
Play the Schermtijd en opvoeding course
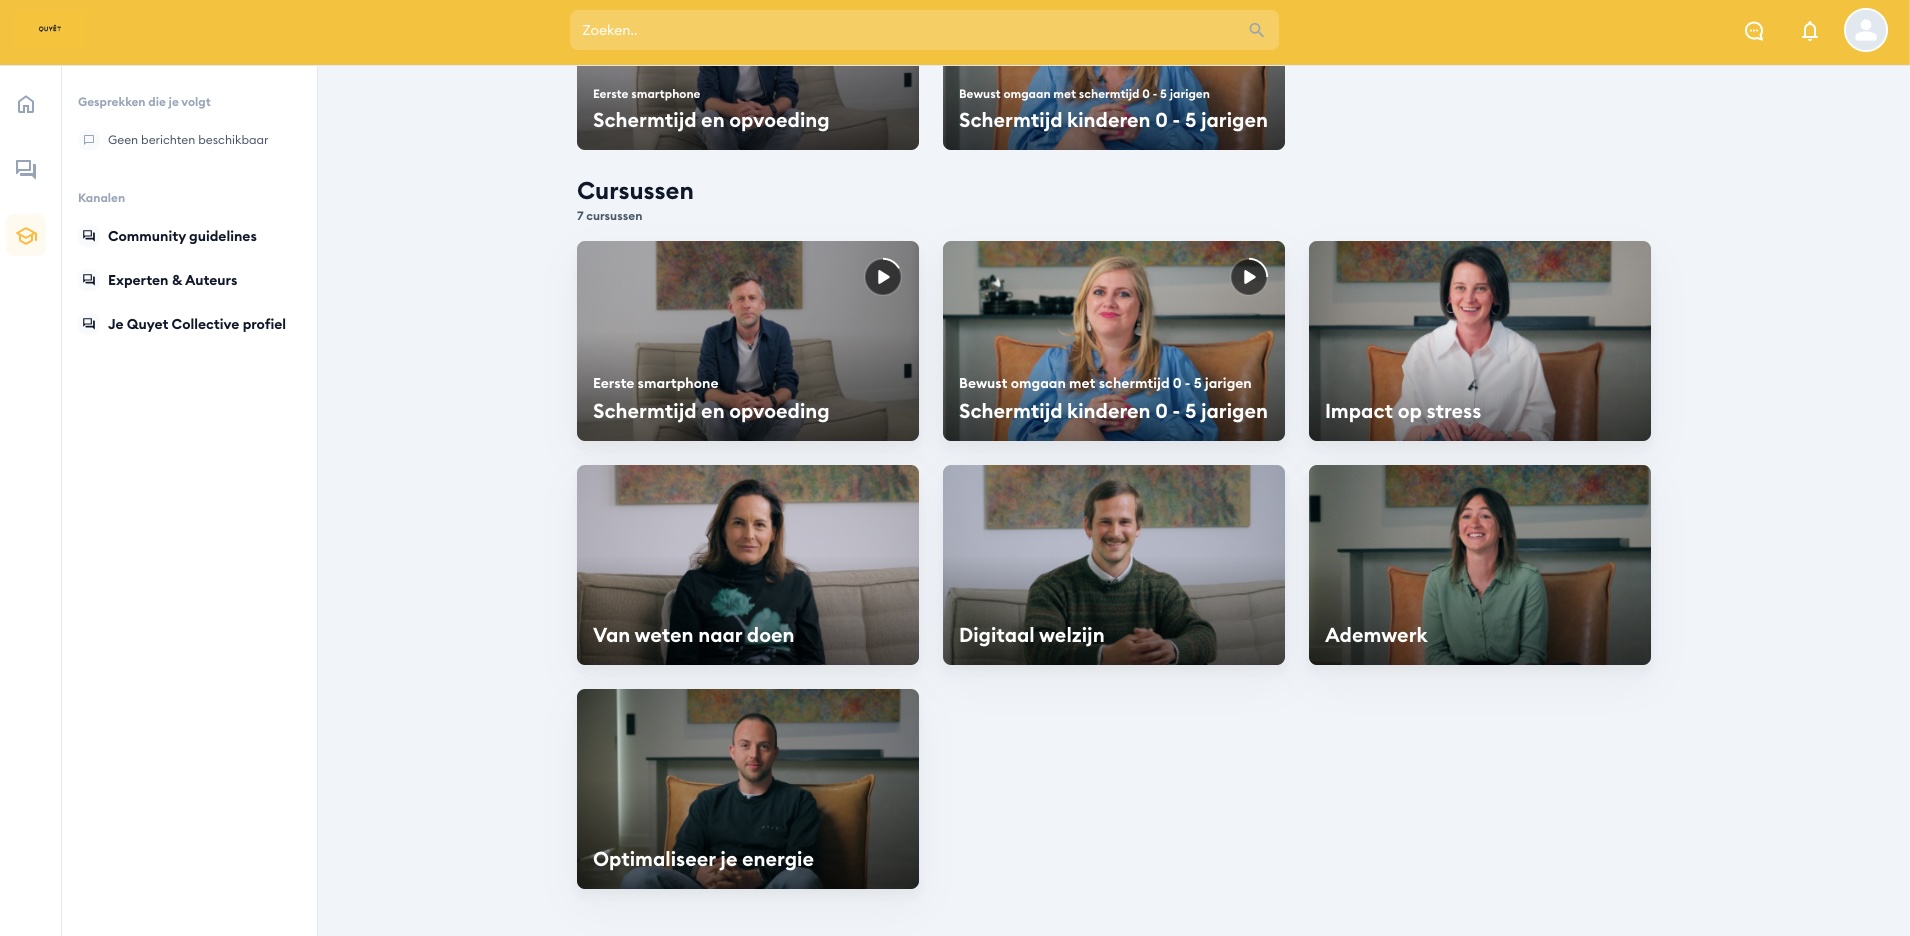(x=883, y=277)
